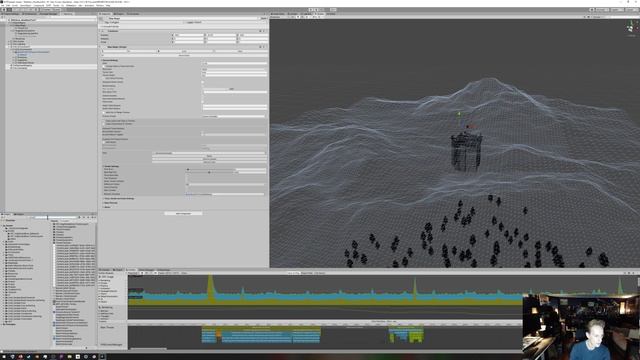Click the Unity Play button in the top toolbar

click(x=311, y=9)
